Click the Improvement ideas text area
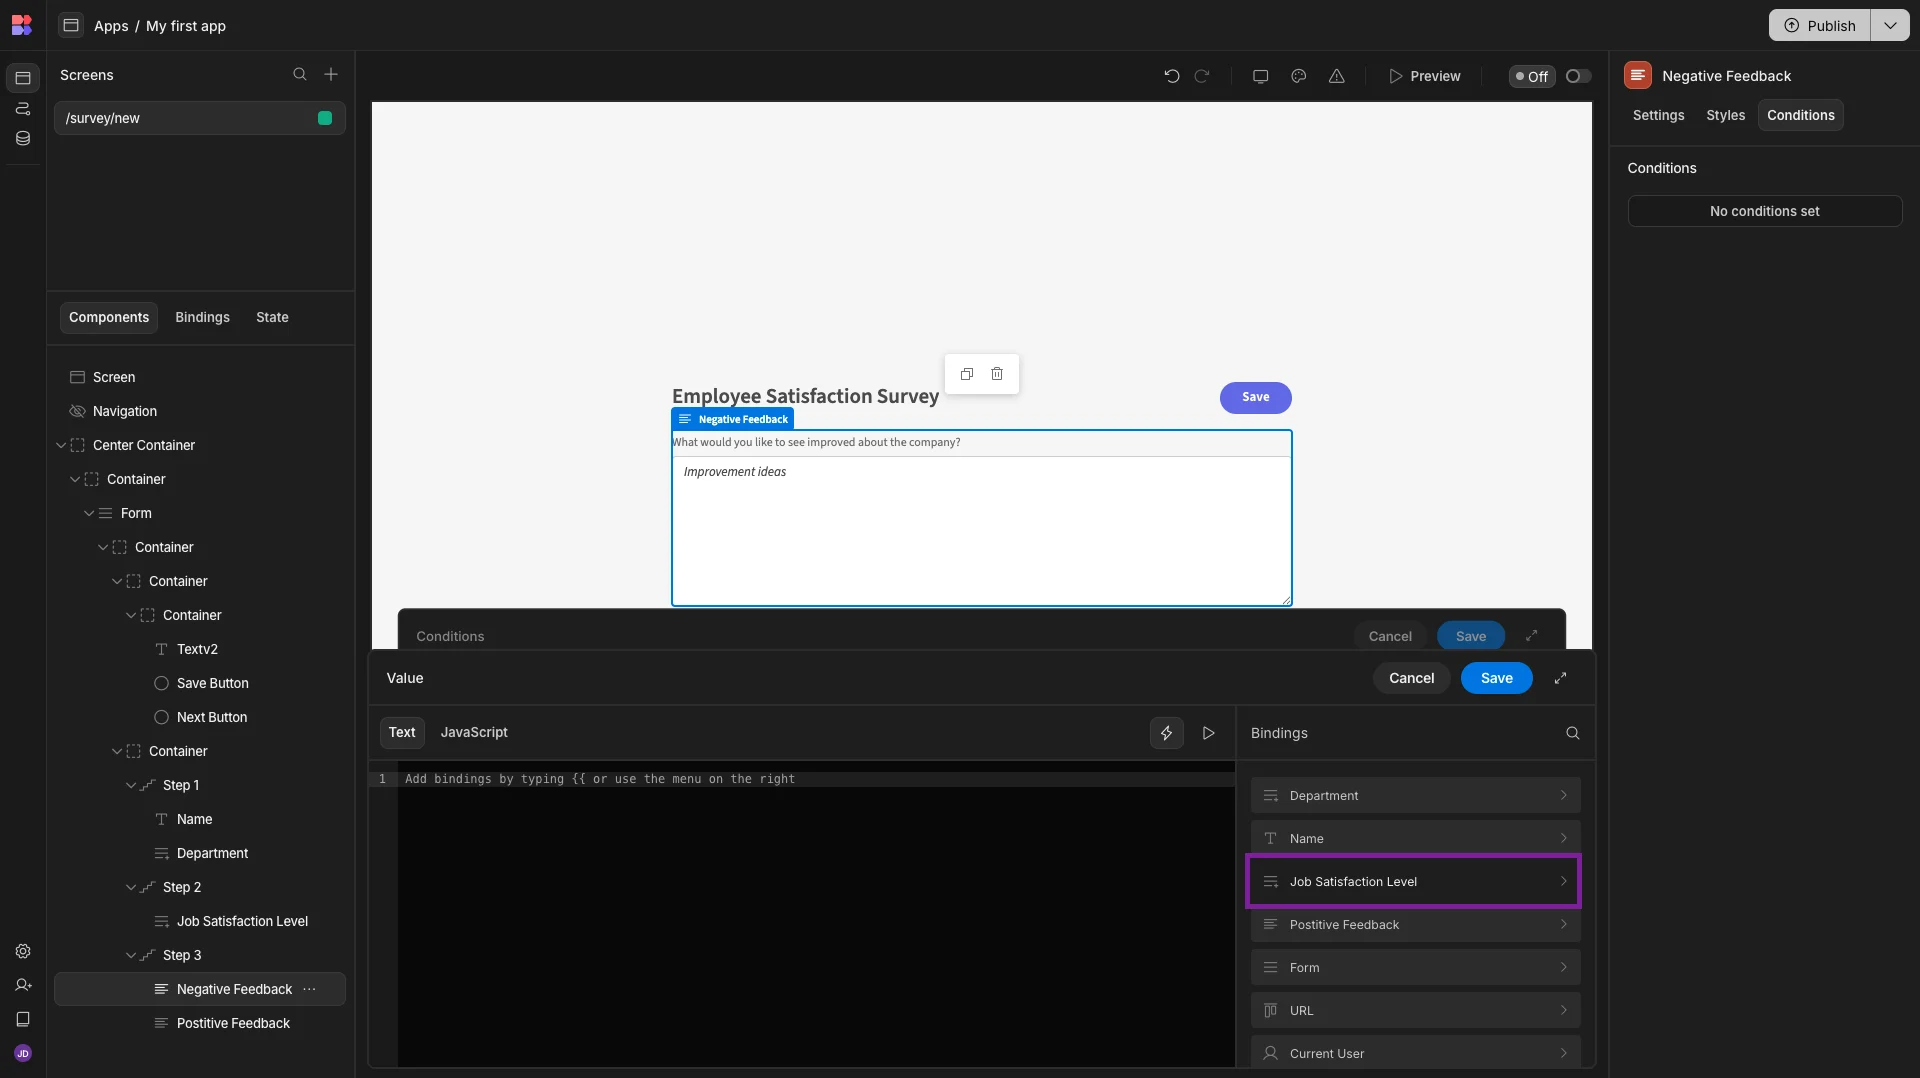 (x=981, y=530)
